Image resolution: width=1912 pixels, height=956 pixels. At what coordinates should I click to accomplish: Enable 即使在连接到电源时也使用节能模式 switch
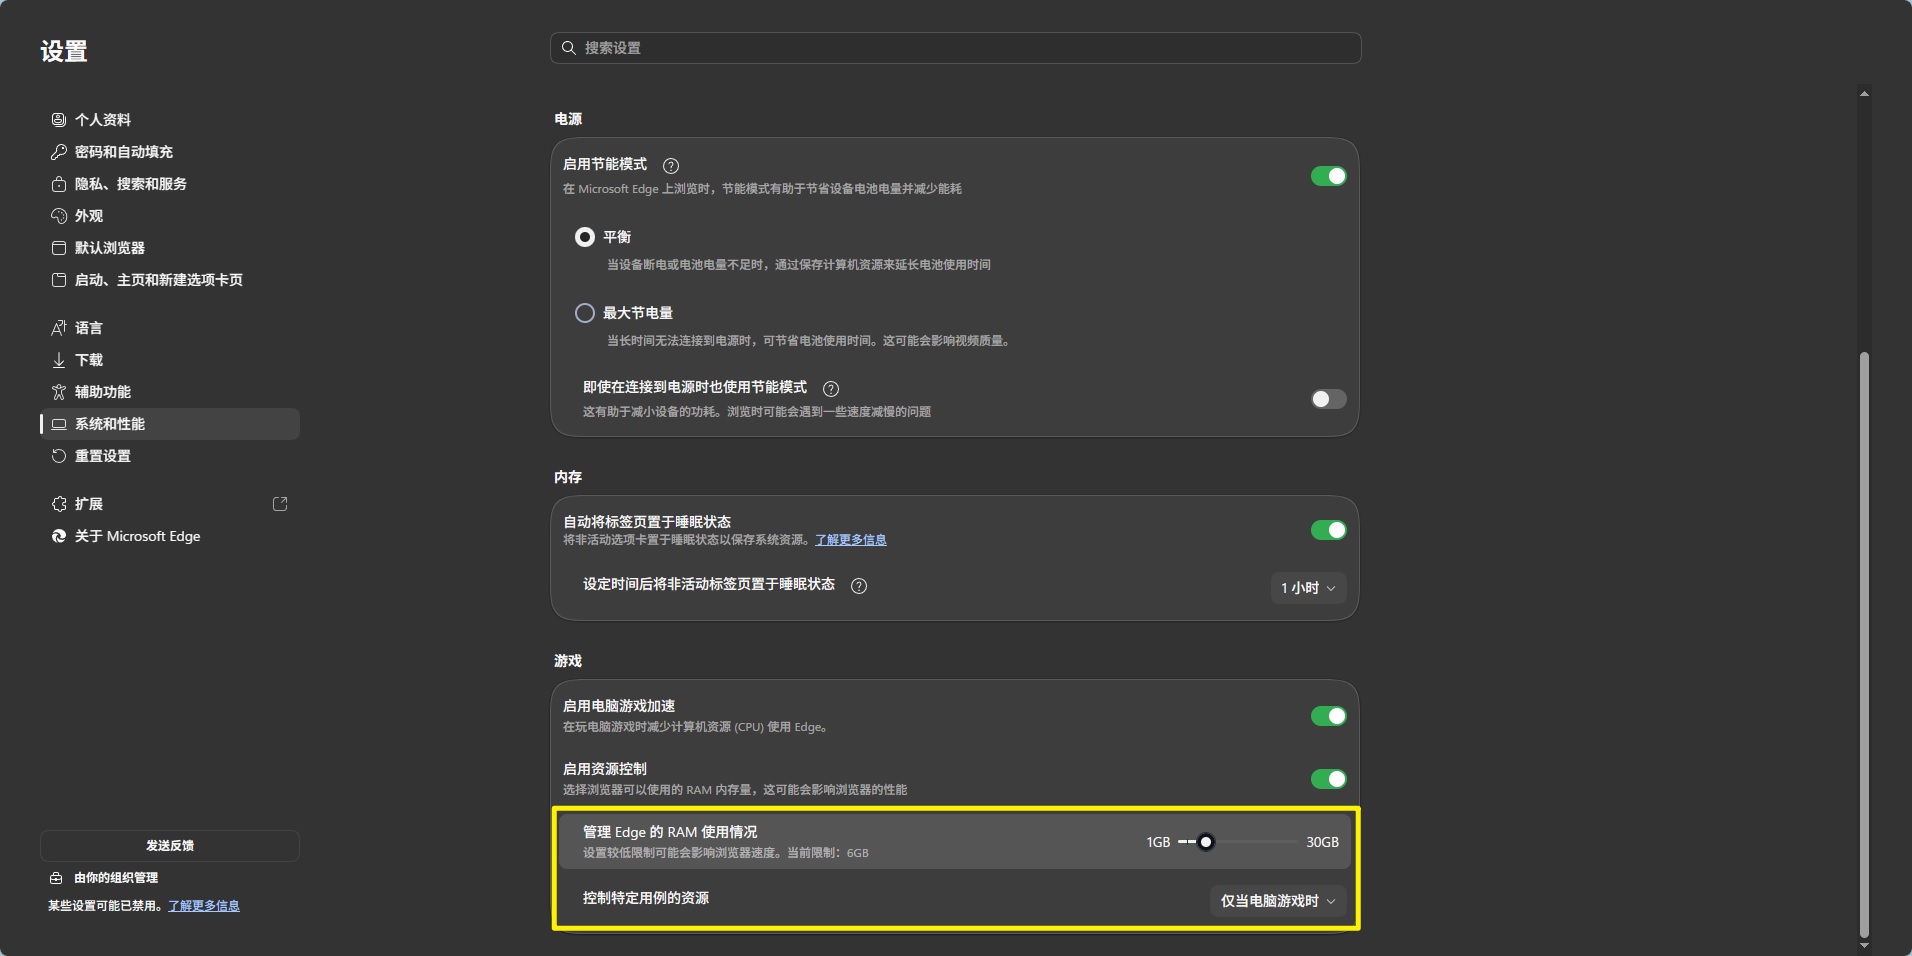(x=1329, y=399)
